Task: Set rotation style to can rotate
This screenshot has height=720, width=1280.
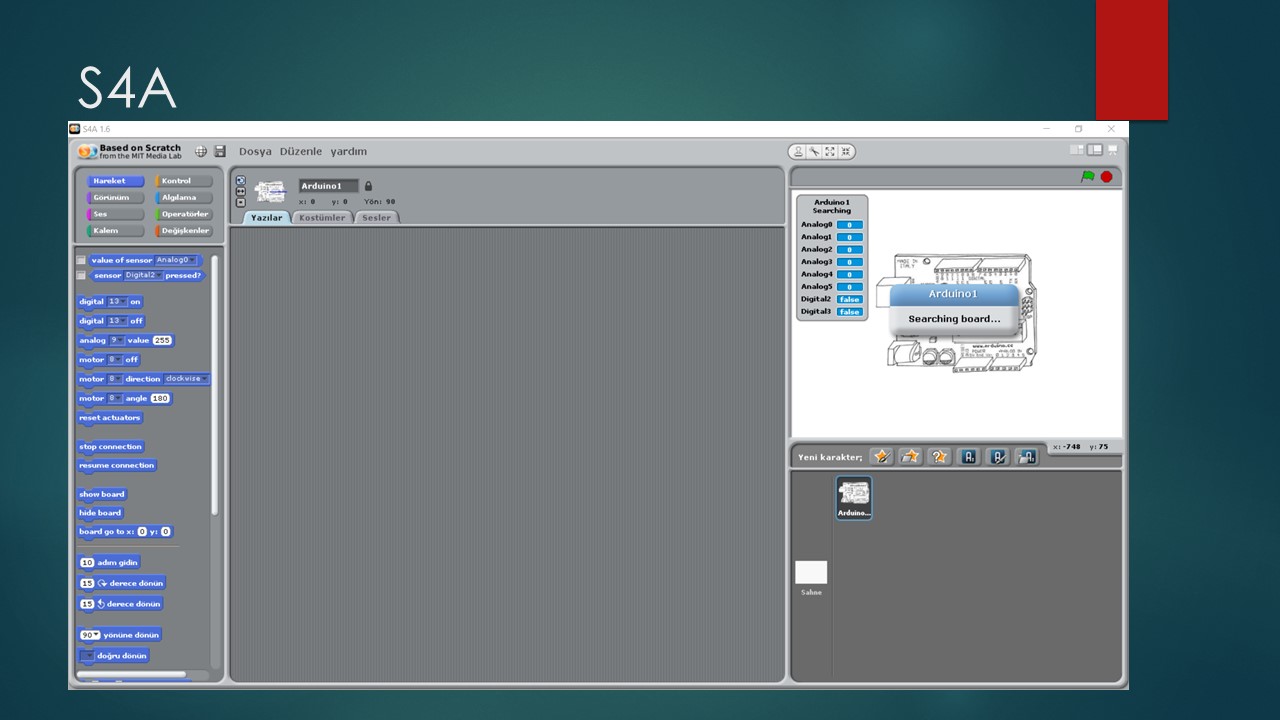Action: [240, 181]
